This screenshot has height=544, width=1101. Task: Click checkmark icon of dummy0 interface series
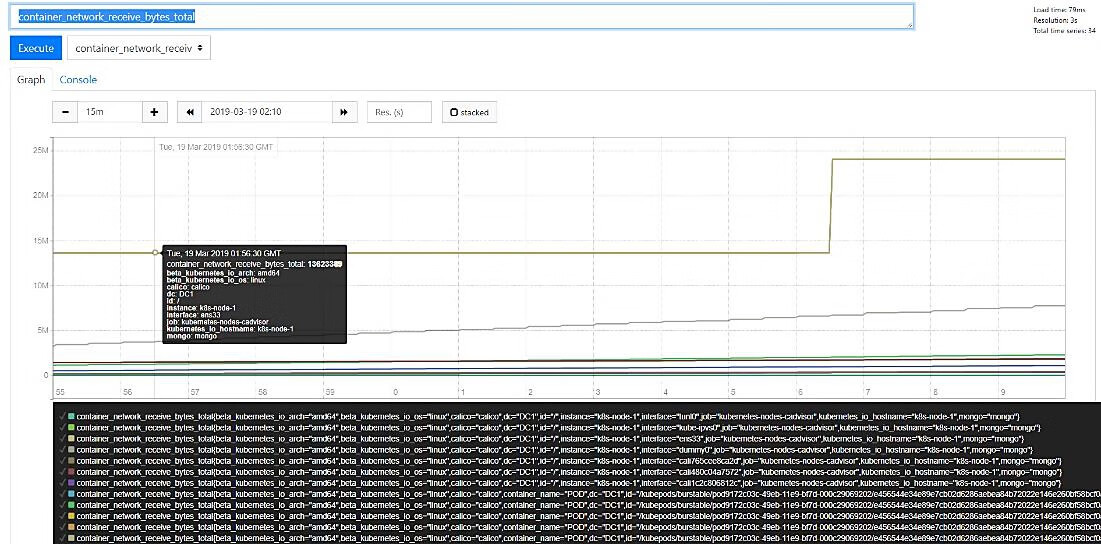[x=61, y=451]
